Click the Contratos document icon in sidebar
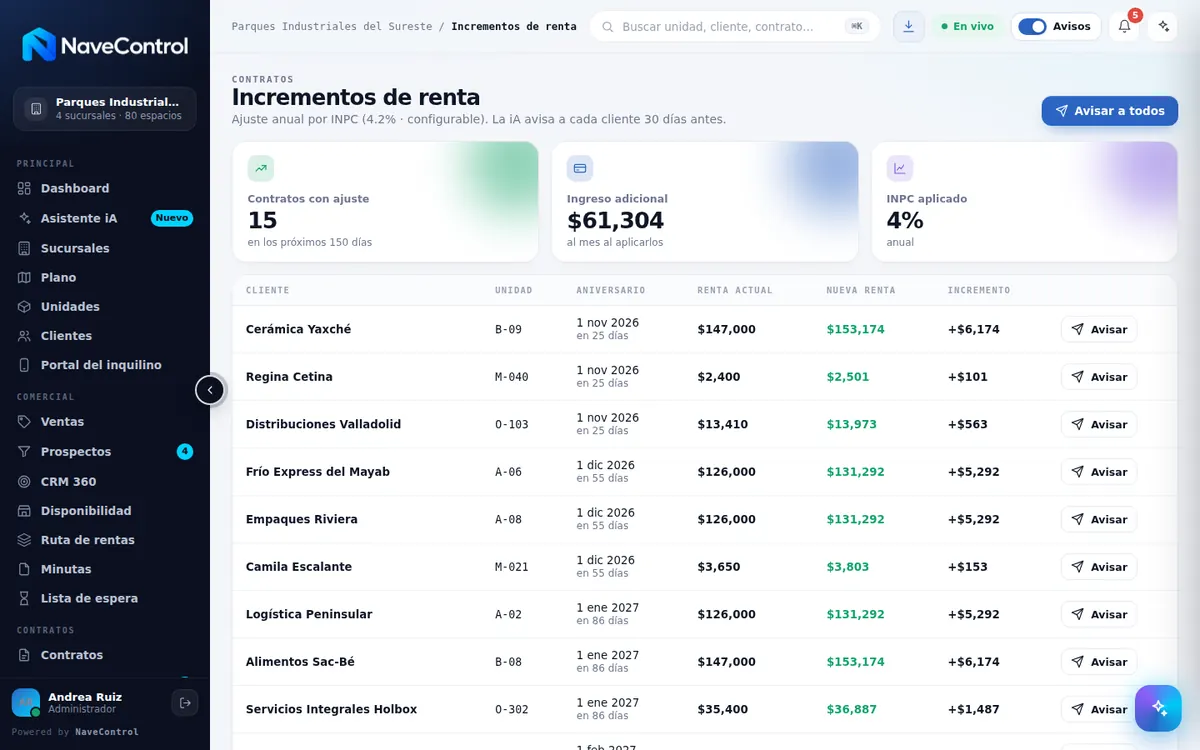This screenshot has height=750, width=1200. click(25, 655)
